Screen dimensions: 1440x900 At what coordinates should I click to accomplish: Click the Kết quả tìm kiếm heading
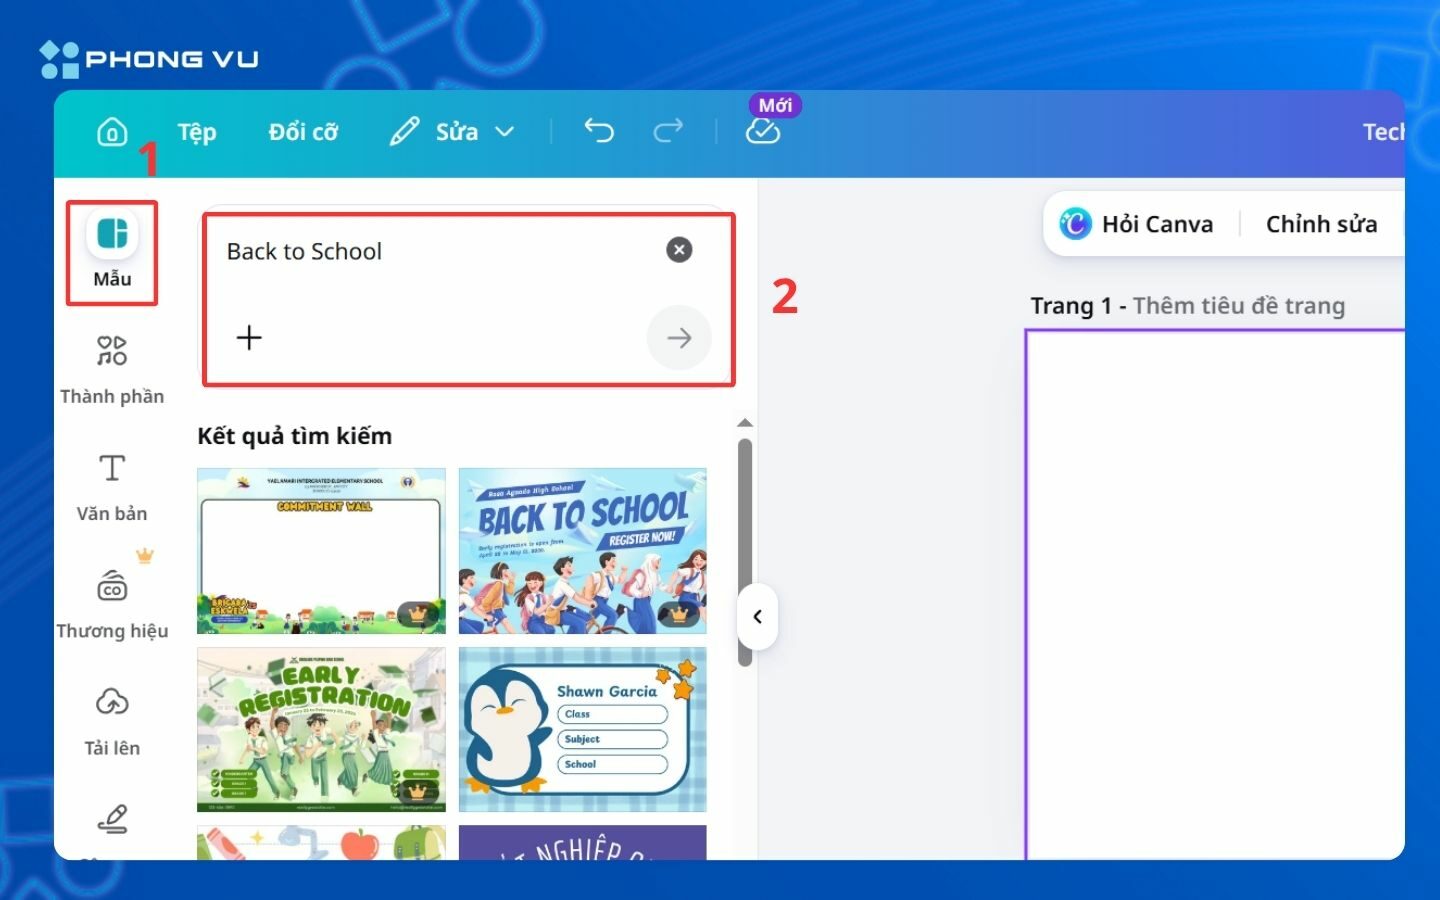coord(294,436)
